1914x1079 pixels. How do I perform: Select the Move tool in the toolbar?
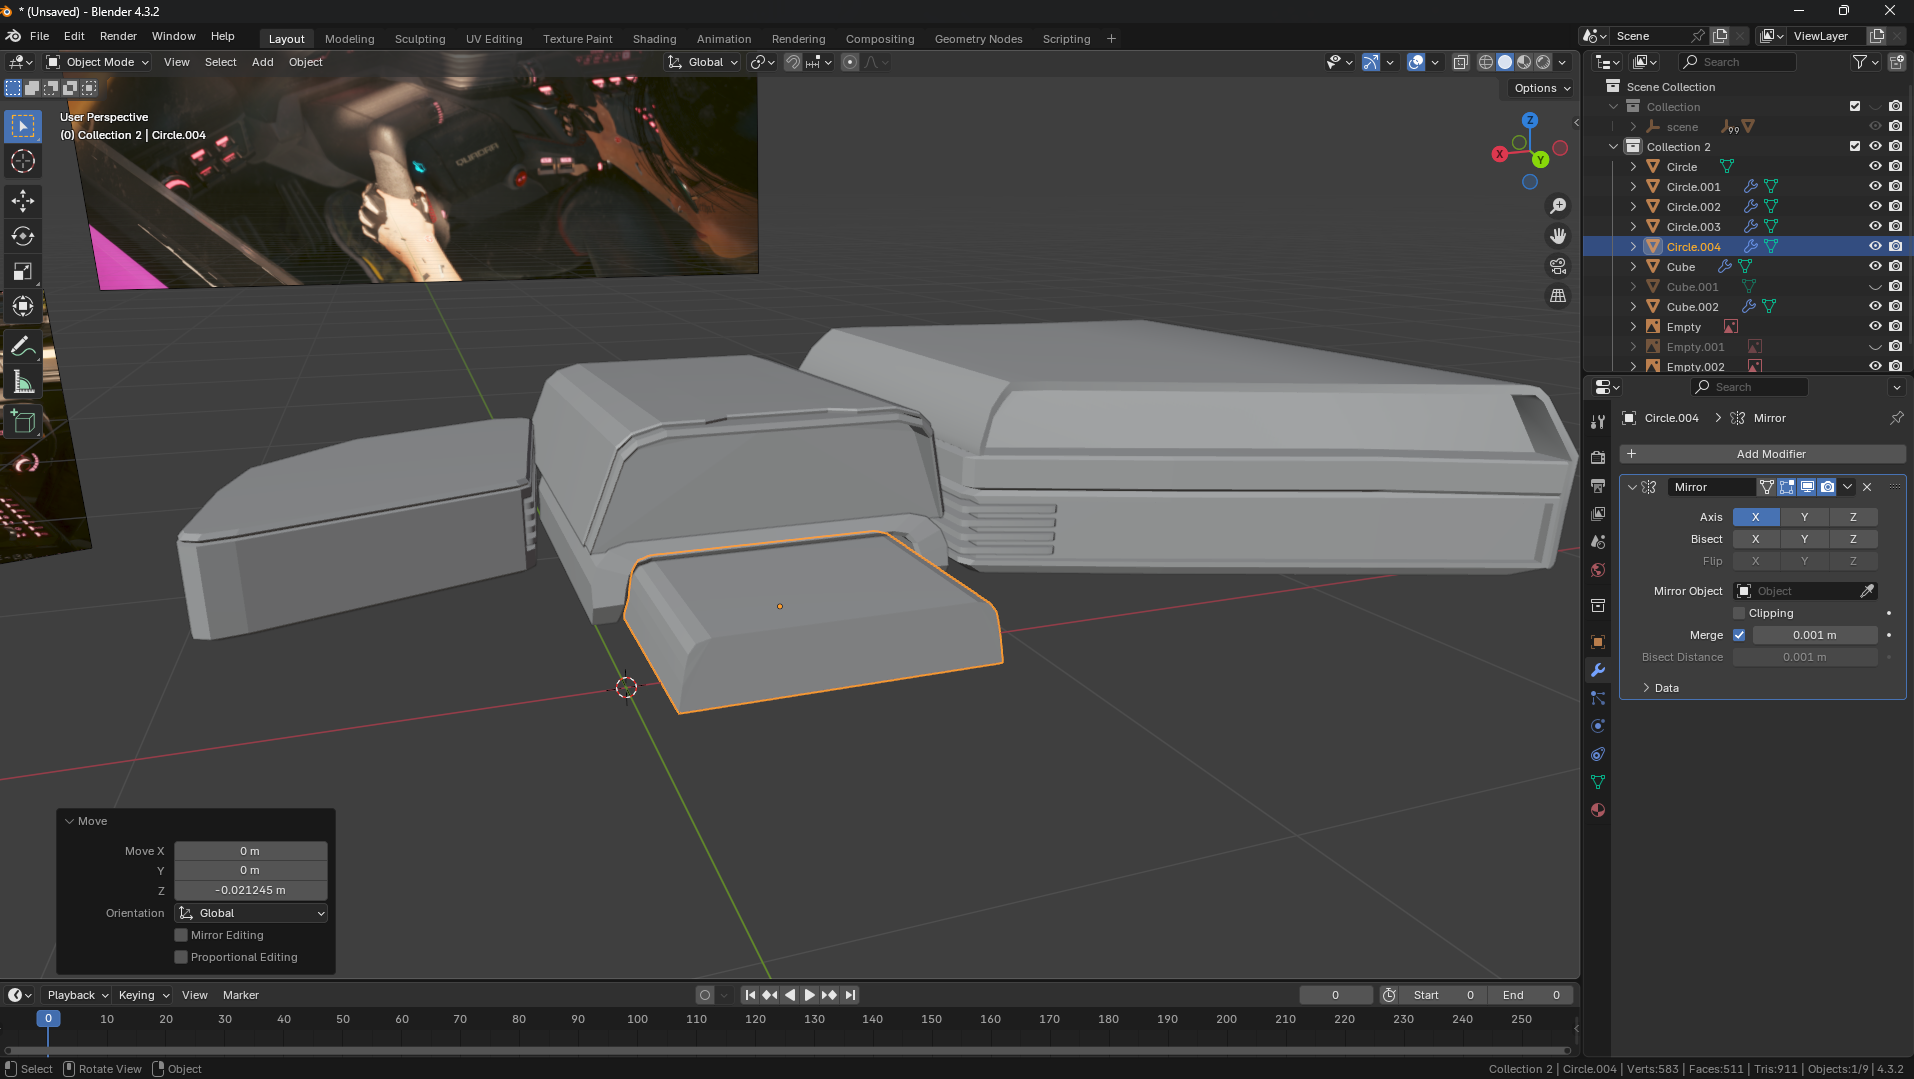[23, 200]
